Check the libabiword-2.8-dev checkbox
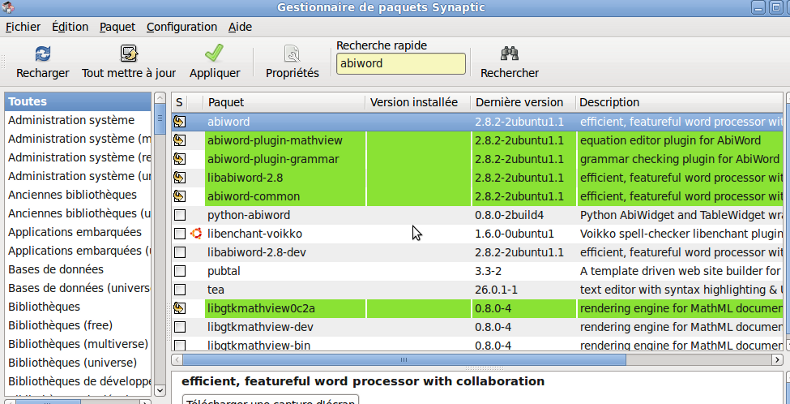This screenshot has width=790, height=404. [180, 252]
